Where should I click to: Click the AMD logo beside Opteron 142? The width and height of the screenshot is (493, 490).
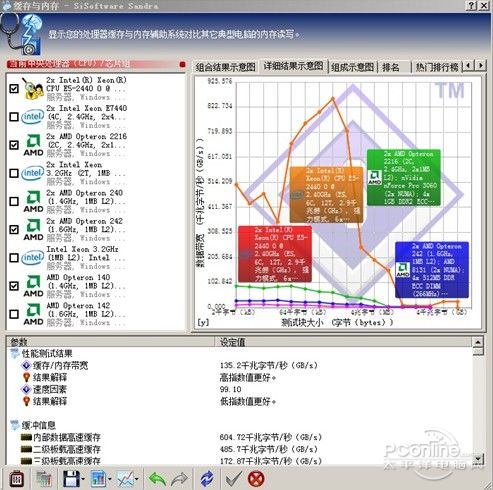(x=33, y=314)
